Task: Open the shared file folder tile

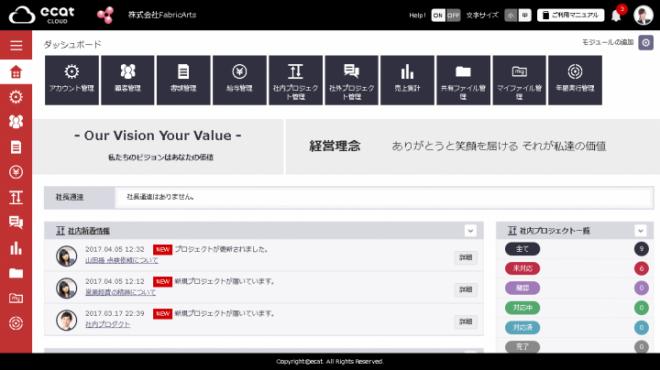Action: [x=463, y=80]
